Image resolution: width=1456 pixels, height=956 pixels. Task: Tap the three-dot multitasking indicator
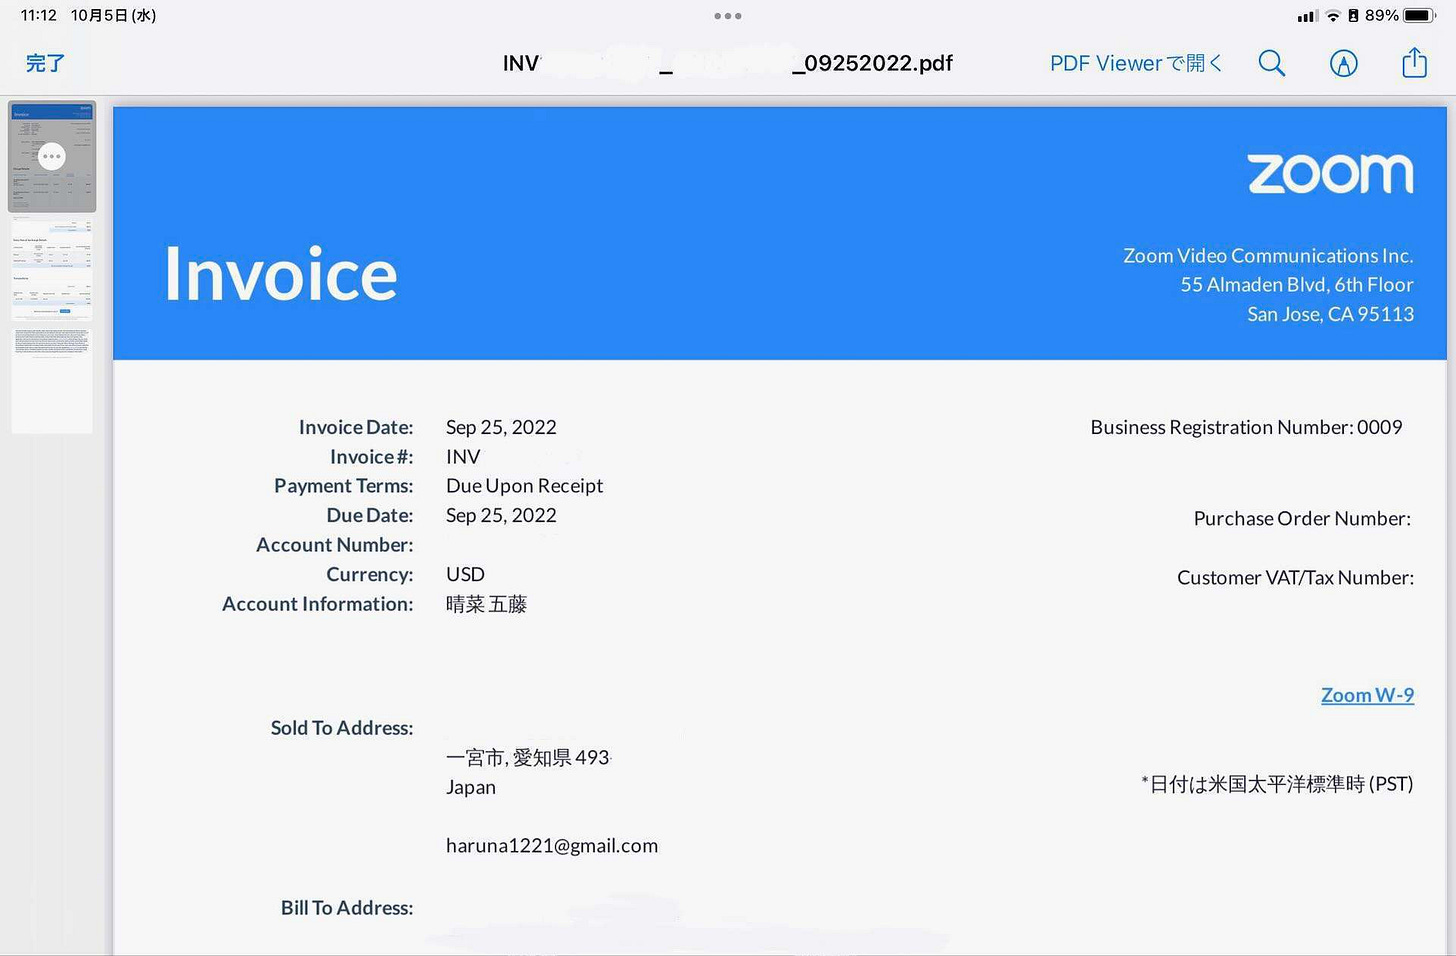pyautogui.click(x=728, y=16)
